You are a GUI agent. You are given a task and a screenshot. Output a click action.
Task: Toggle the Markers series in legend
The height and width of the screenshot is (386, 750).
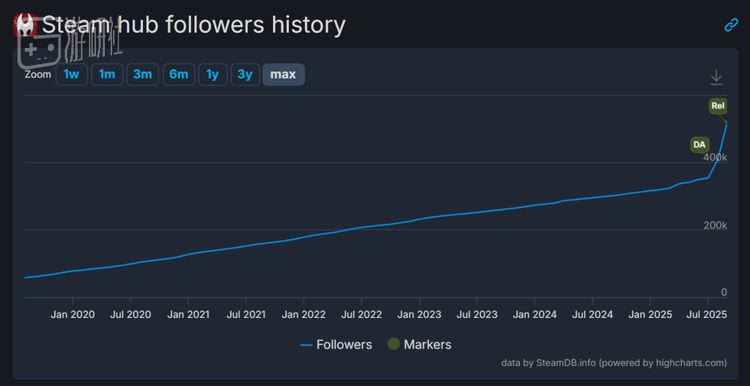(x=419, y=344)
